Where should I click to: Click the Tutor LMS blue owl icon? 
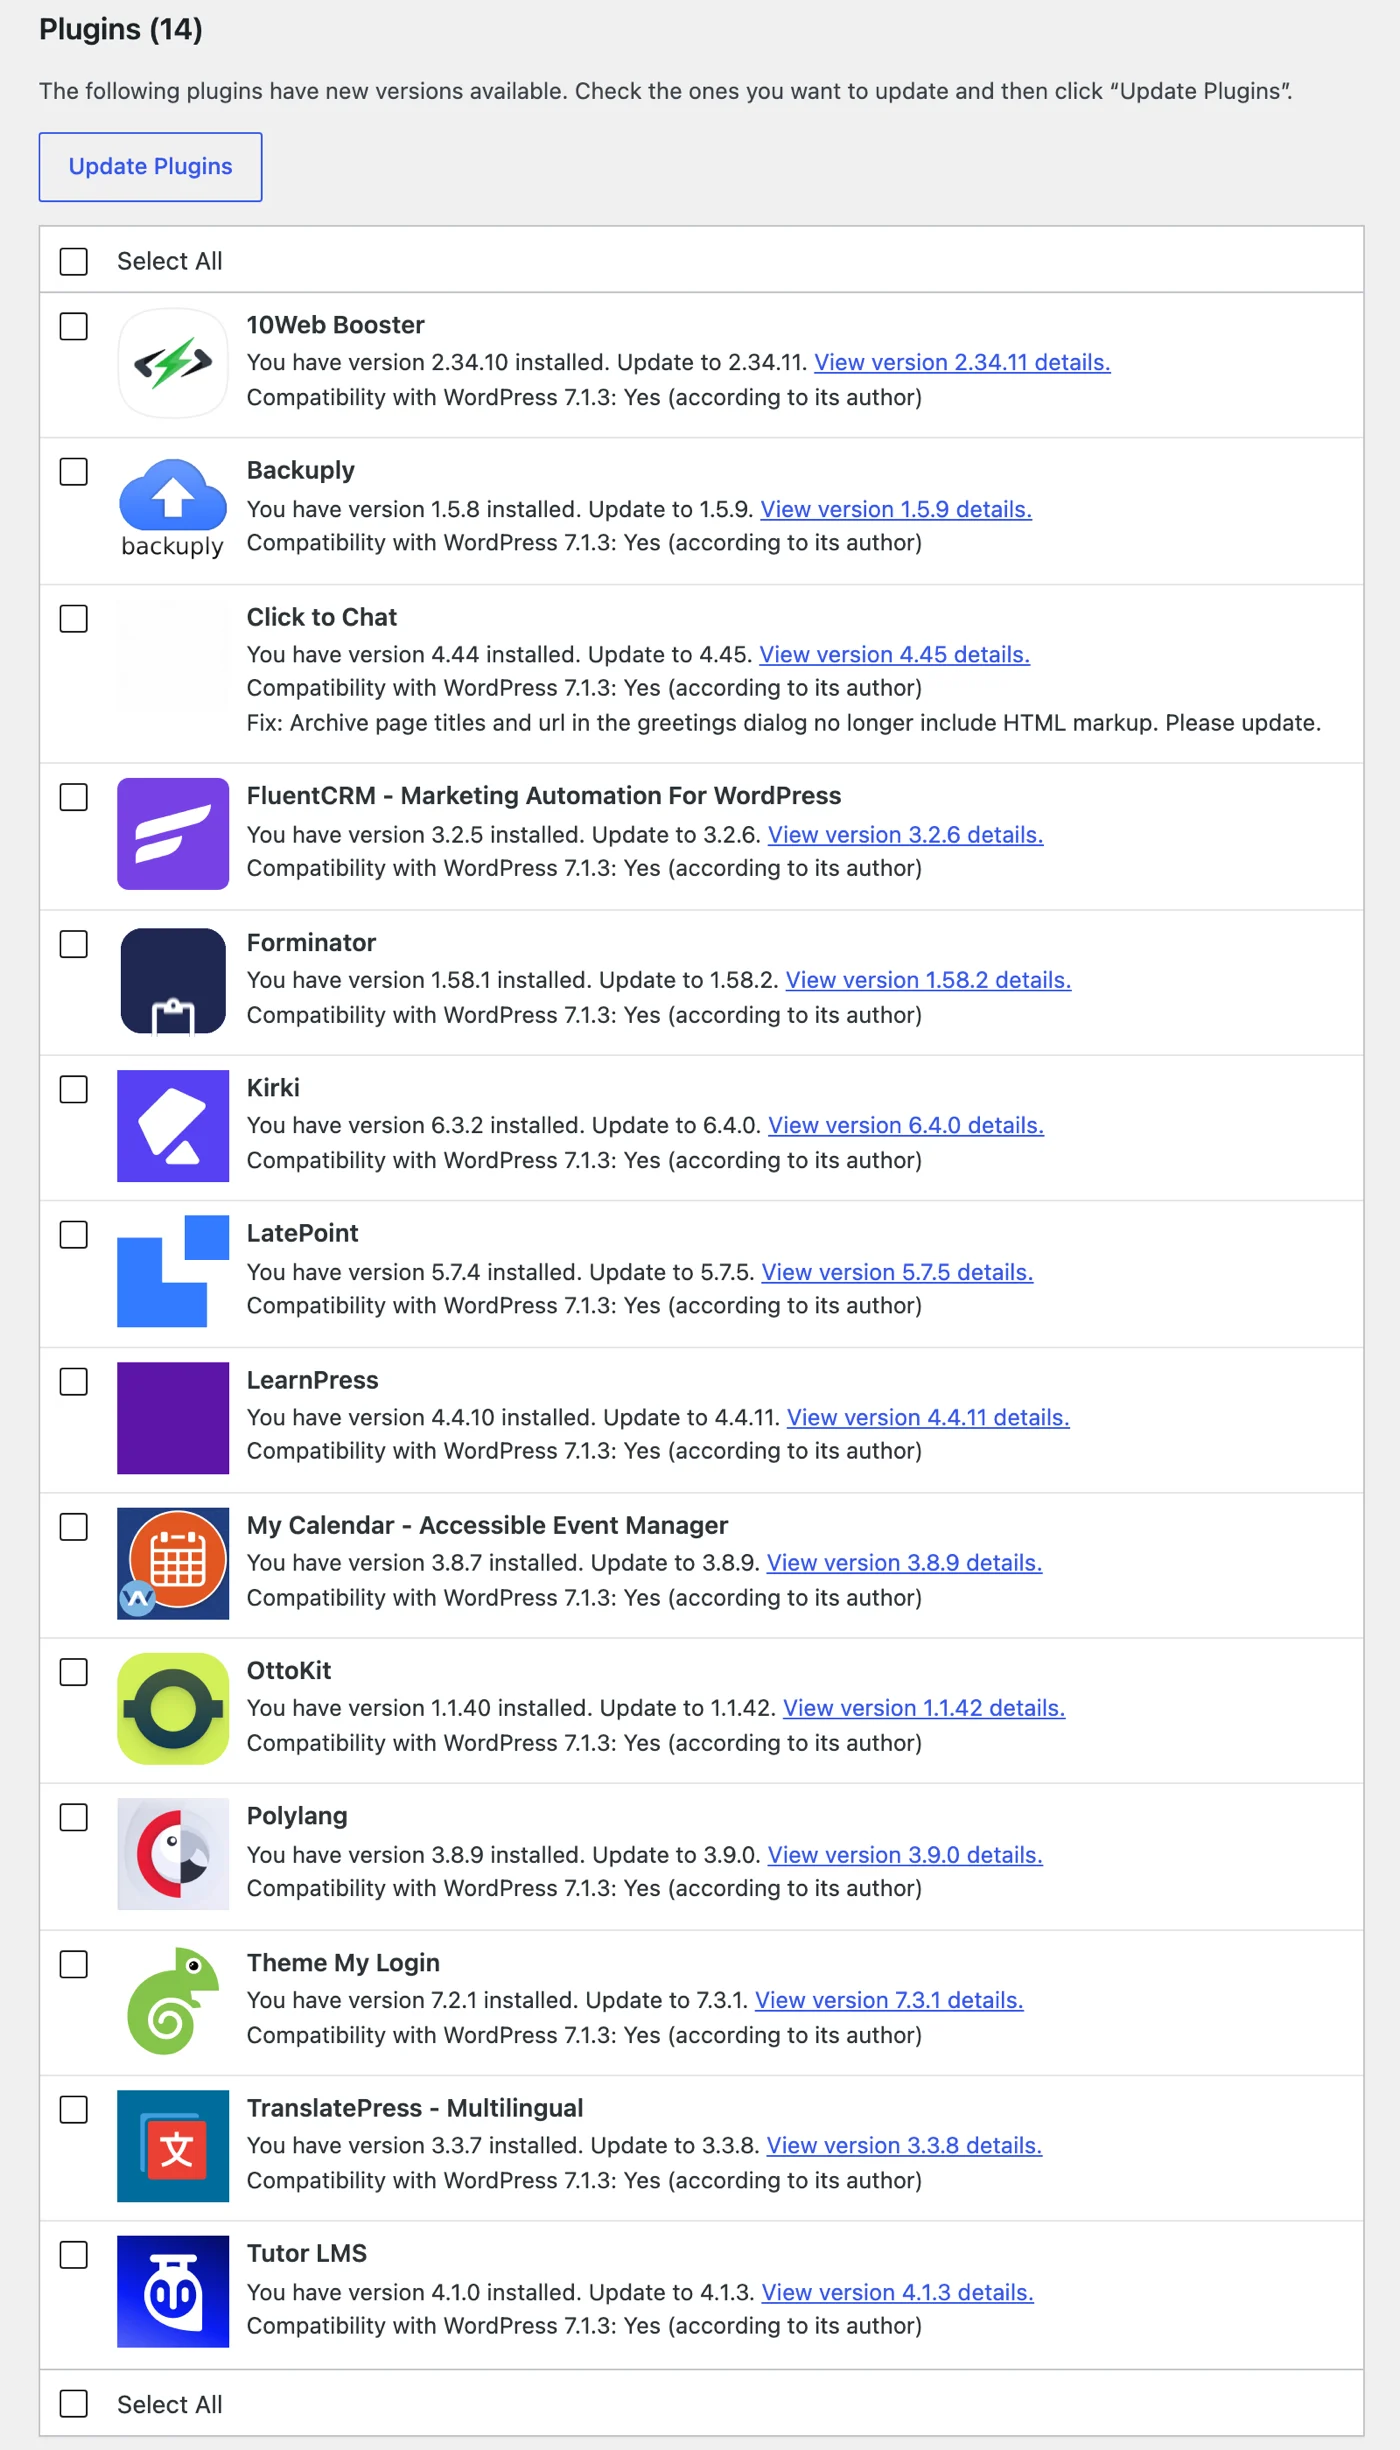click(173, 2291)
